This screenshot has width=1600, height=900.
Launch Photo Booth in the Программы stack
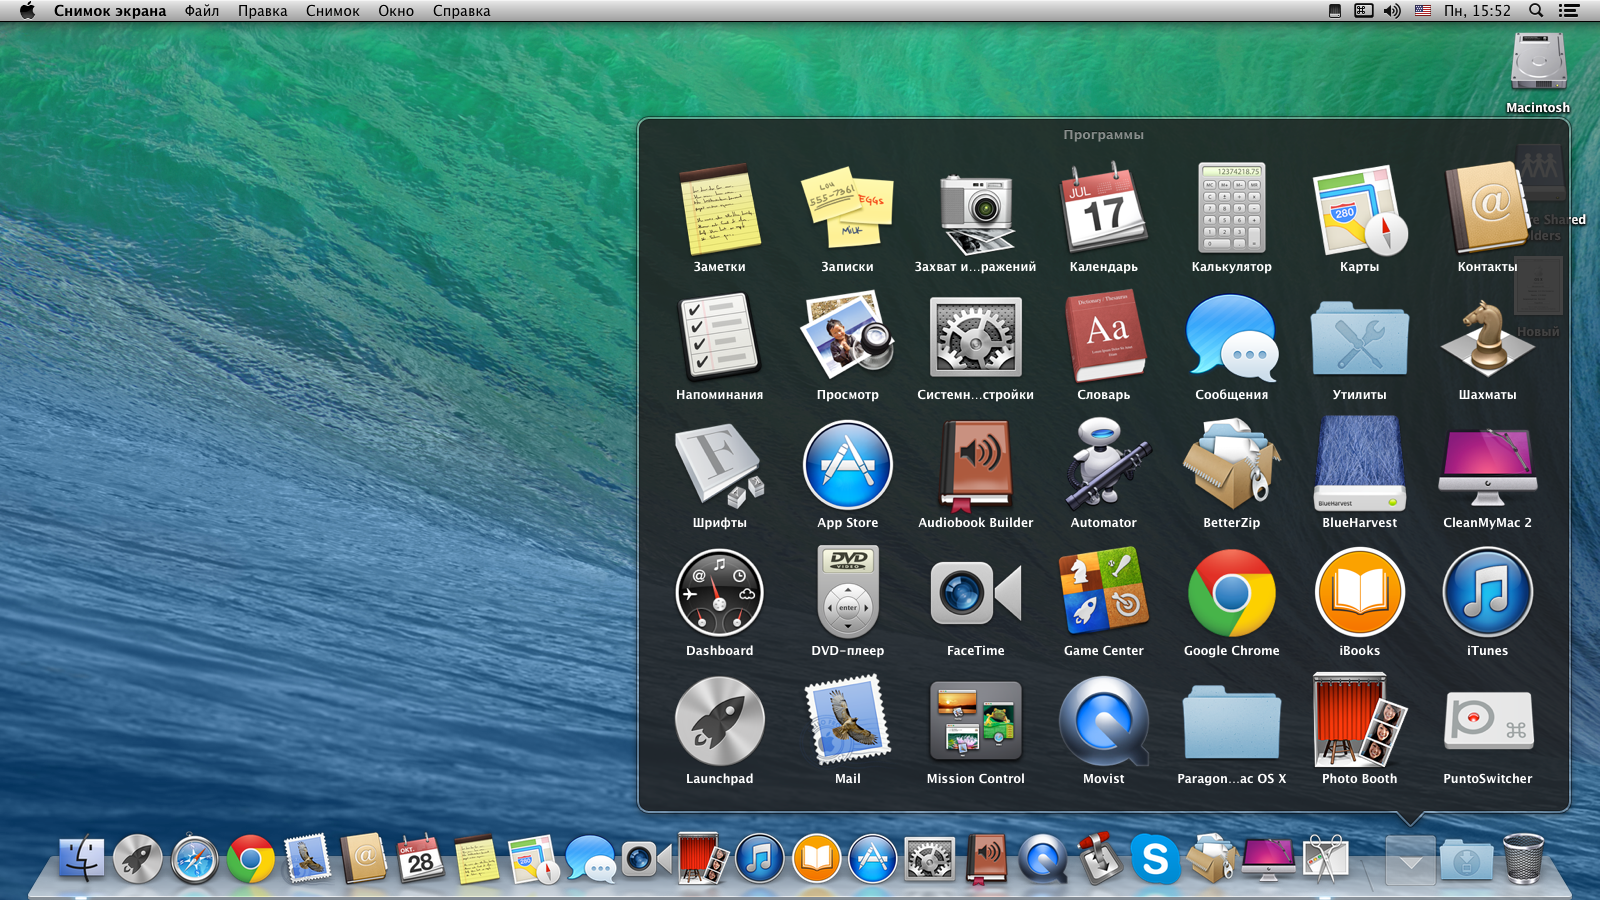point(1360,721)
